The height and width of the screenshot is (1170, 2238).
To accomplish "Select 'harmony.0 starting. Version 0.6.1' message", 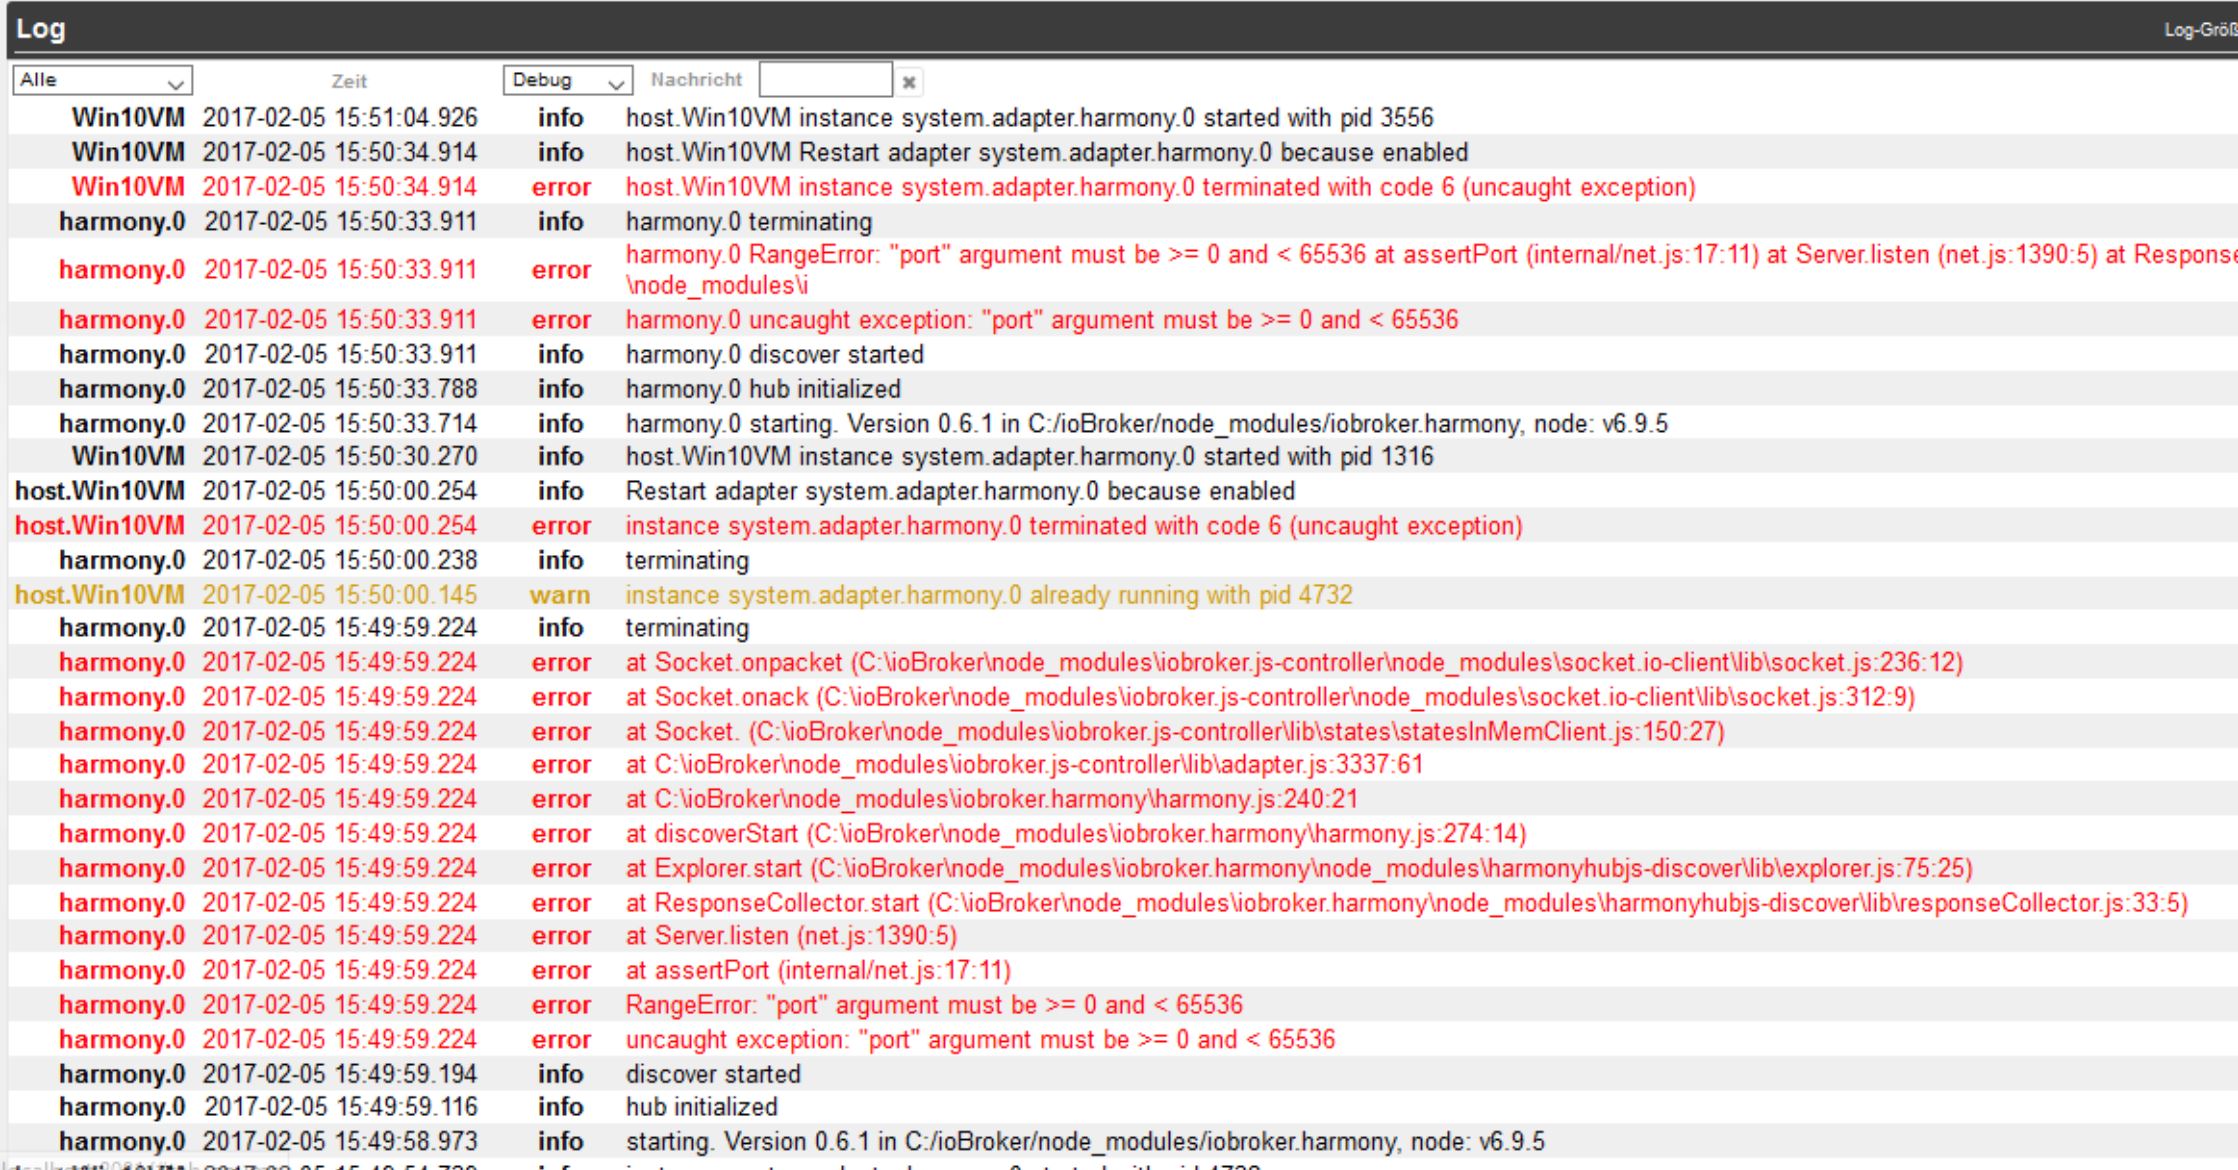I will click(1146, 424).
